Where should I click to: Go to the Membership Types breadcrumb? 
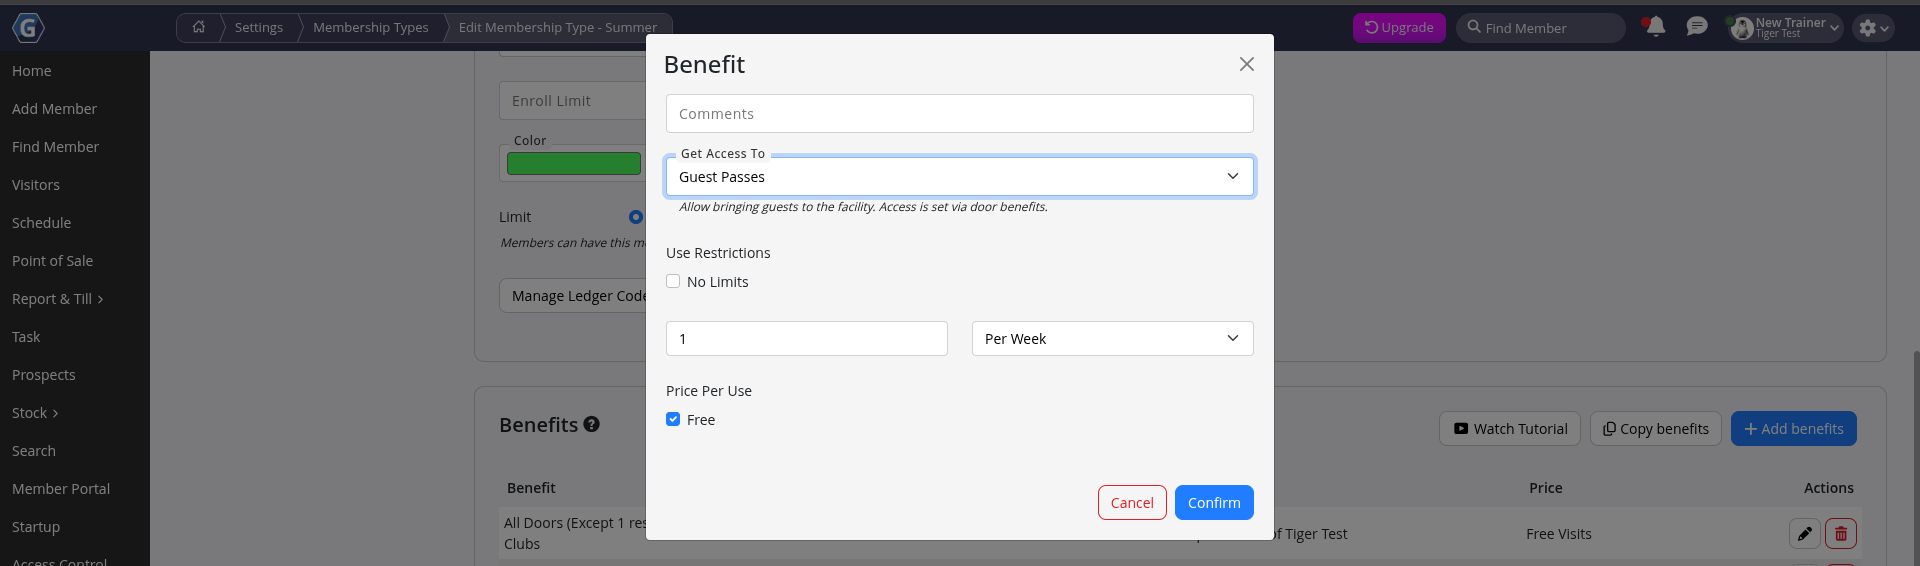click(x=371, y=27)
